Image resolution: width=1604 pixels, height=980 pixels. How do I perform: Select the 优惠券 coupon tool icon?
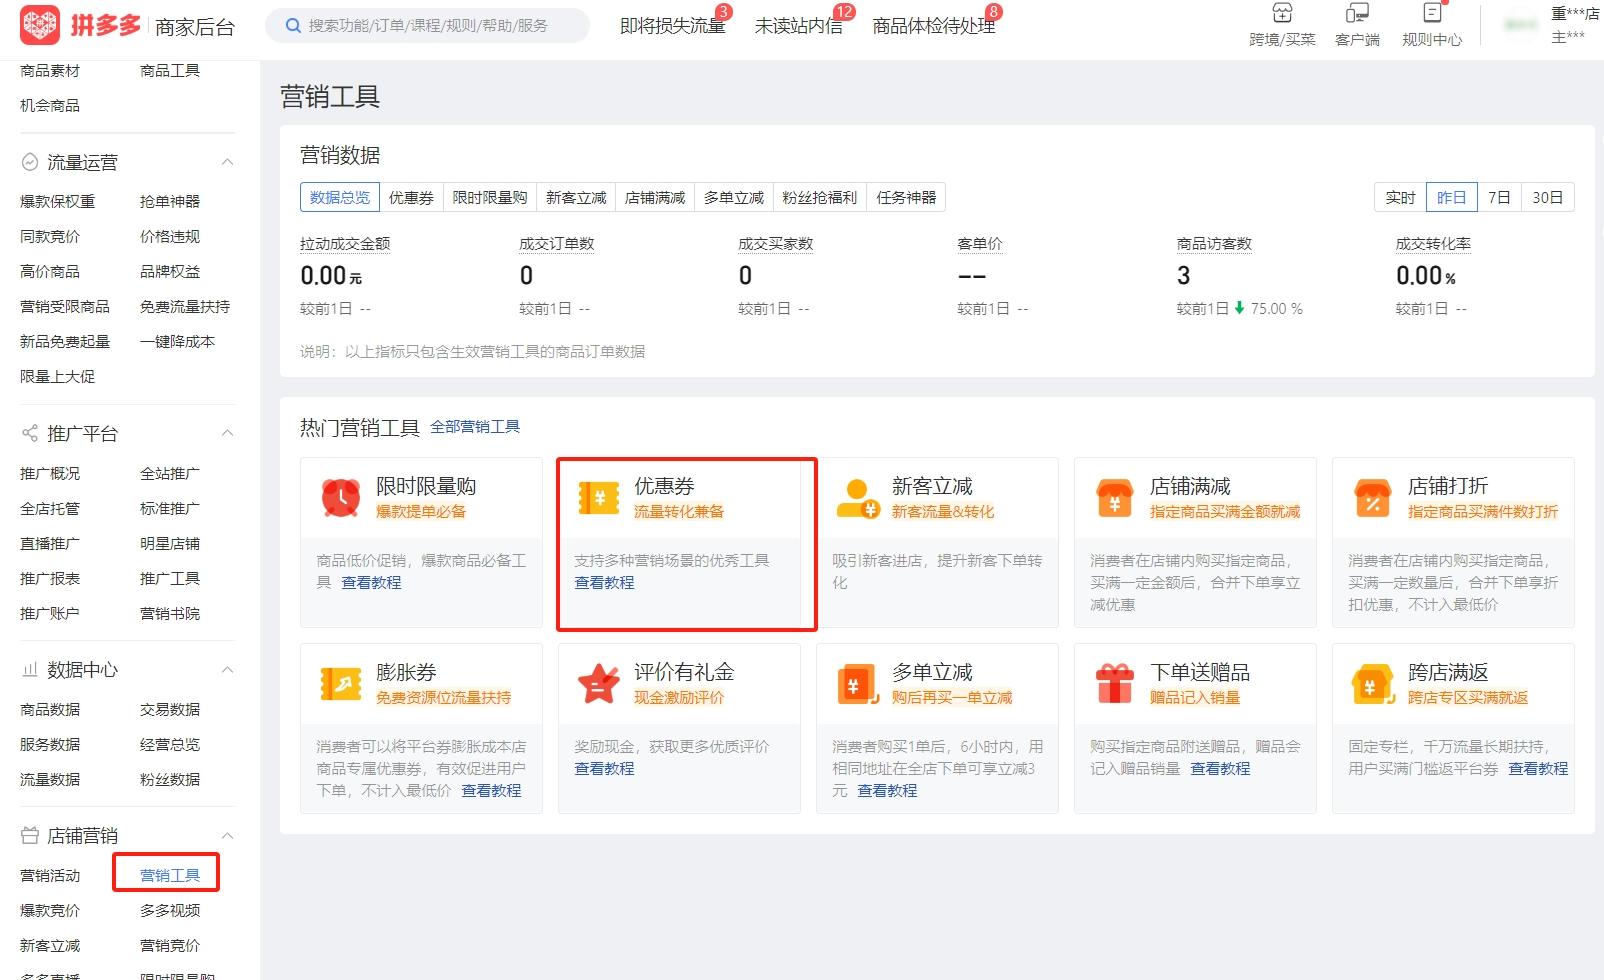point(598,497)
